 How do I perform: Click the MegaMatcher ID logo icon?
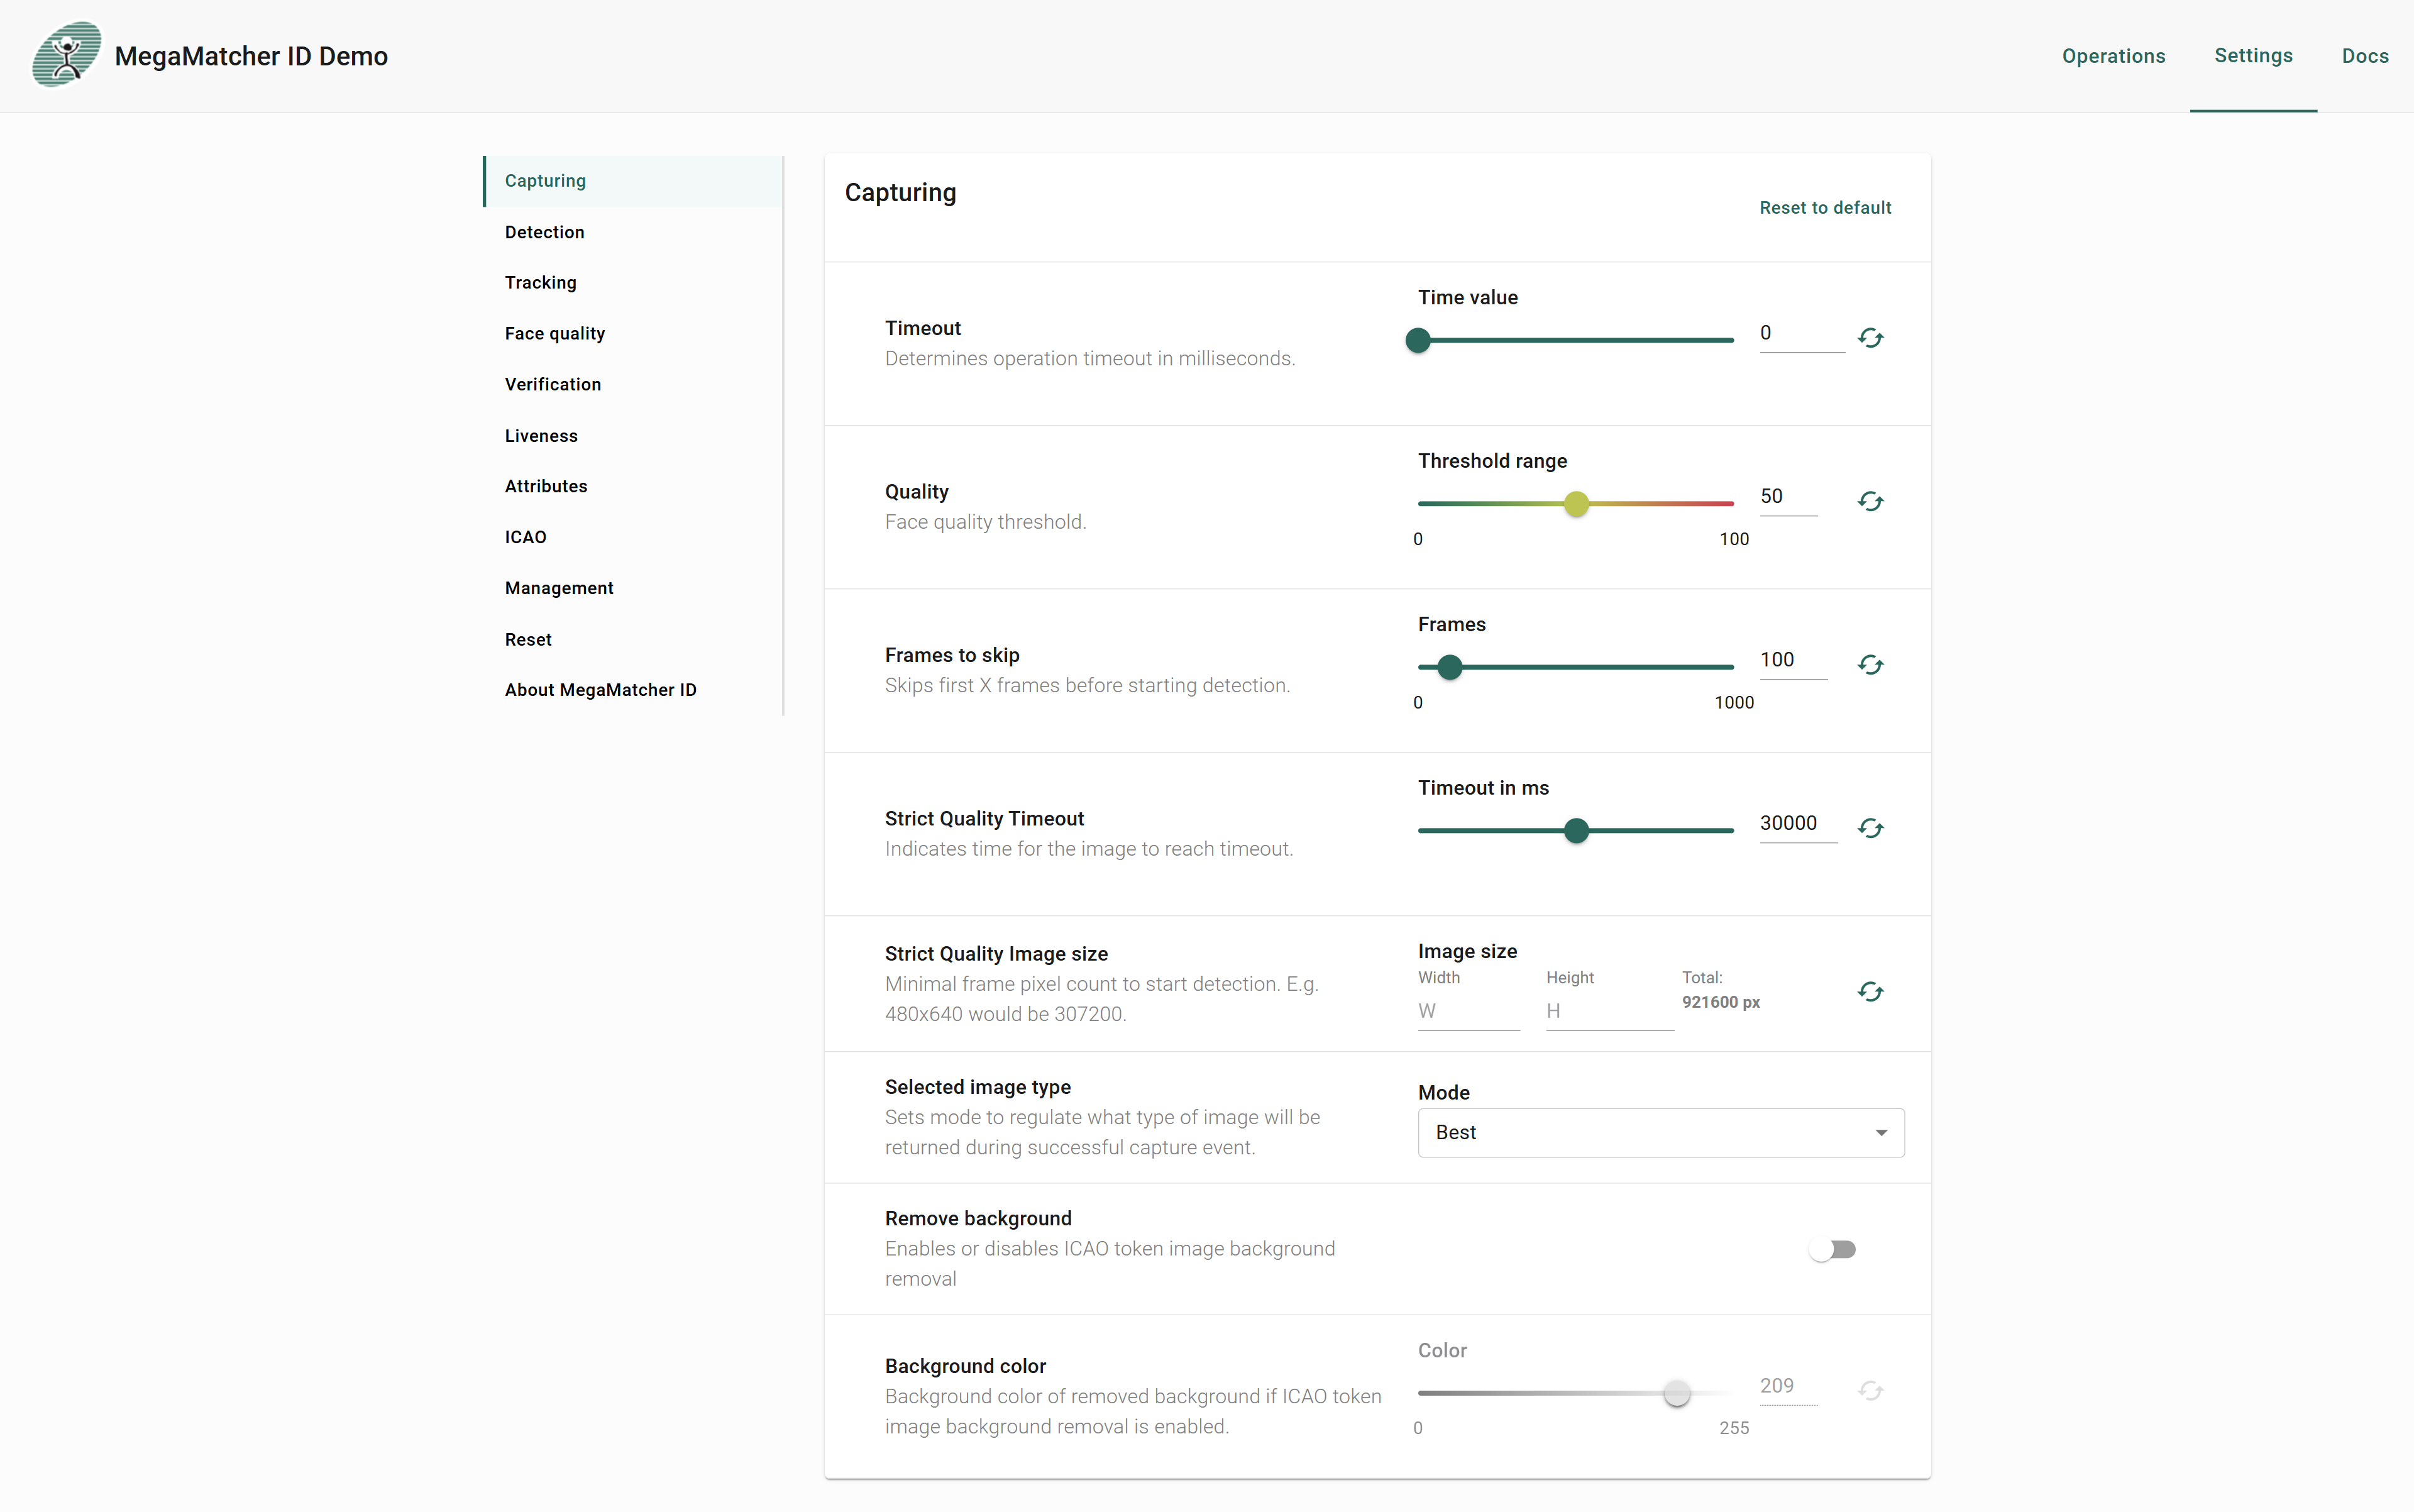tap(67, 55)
